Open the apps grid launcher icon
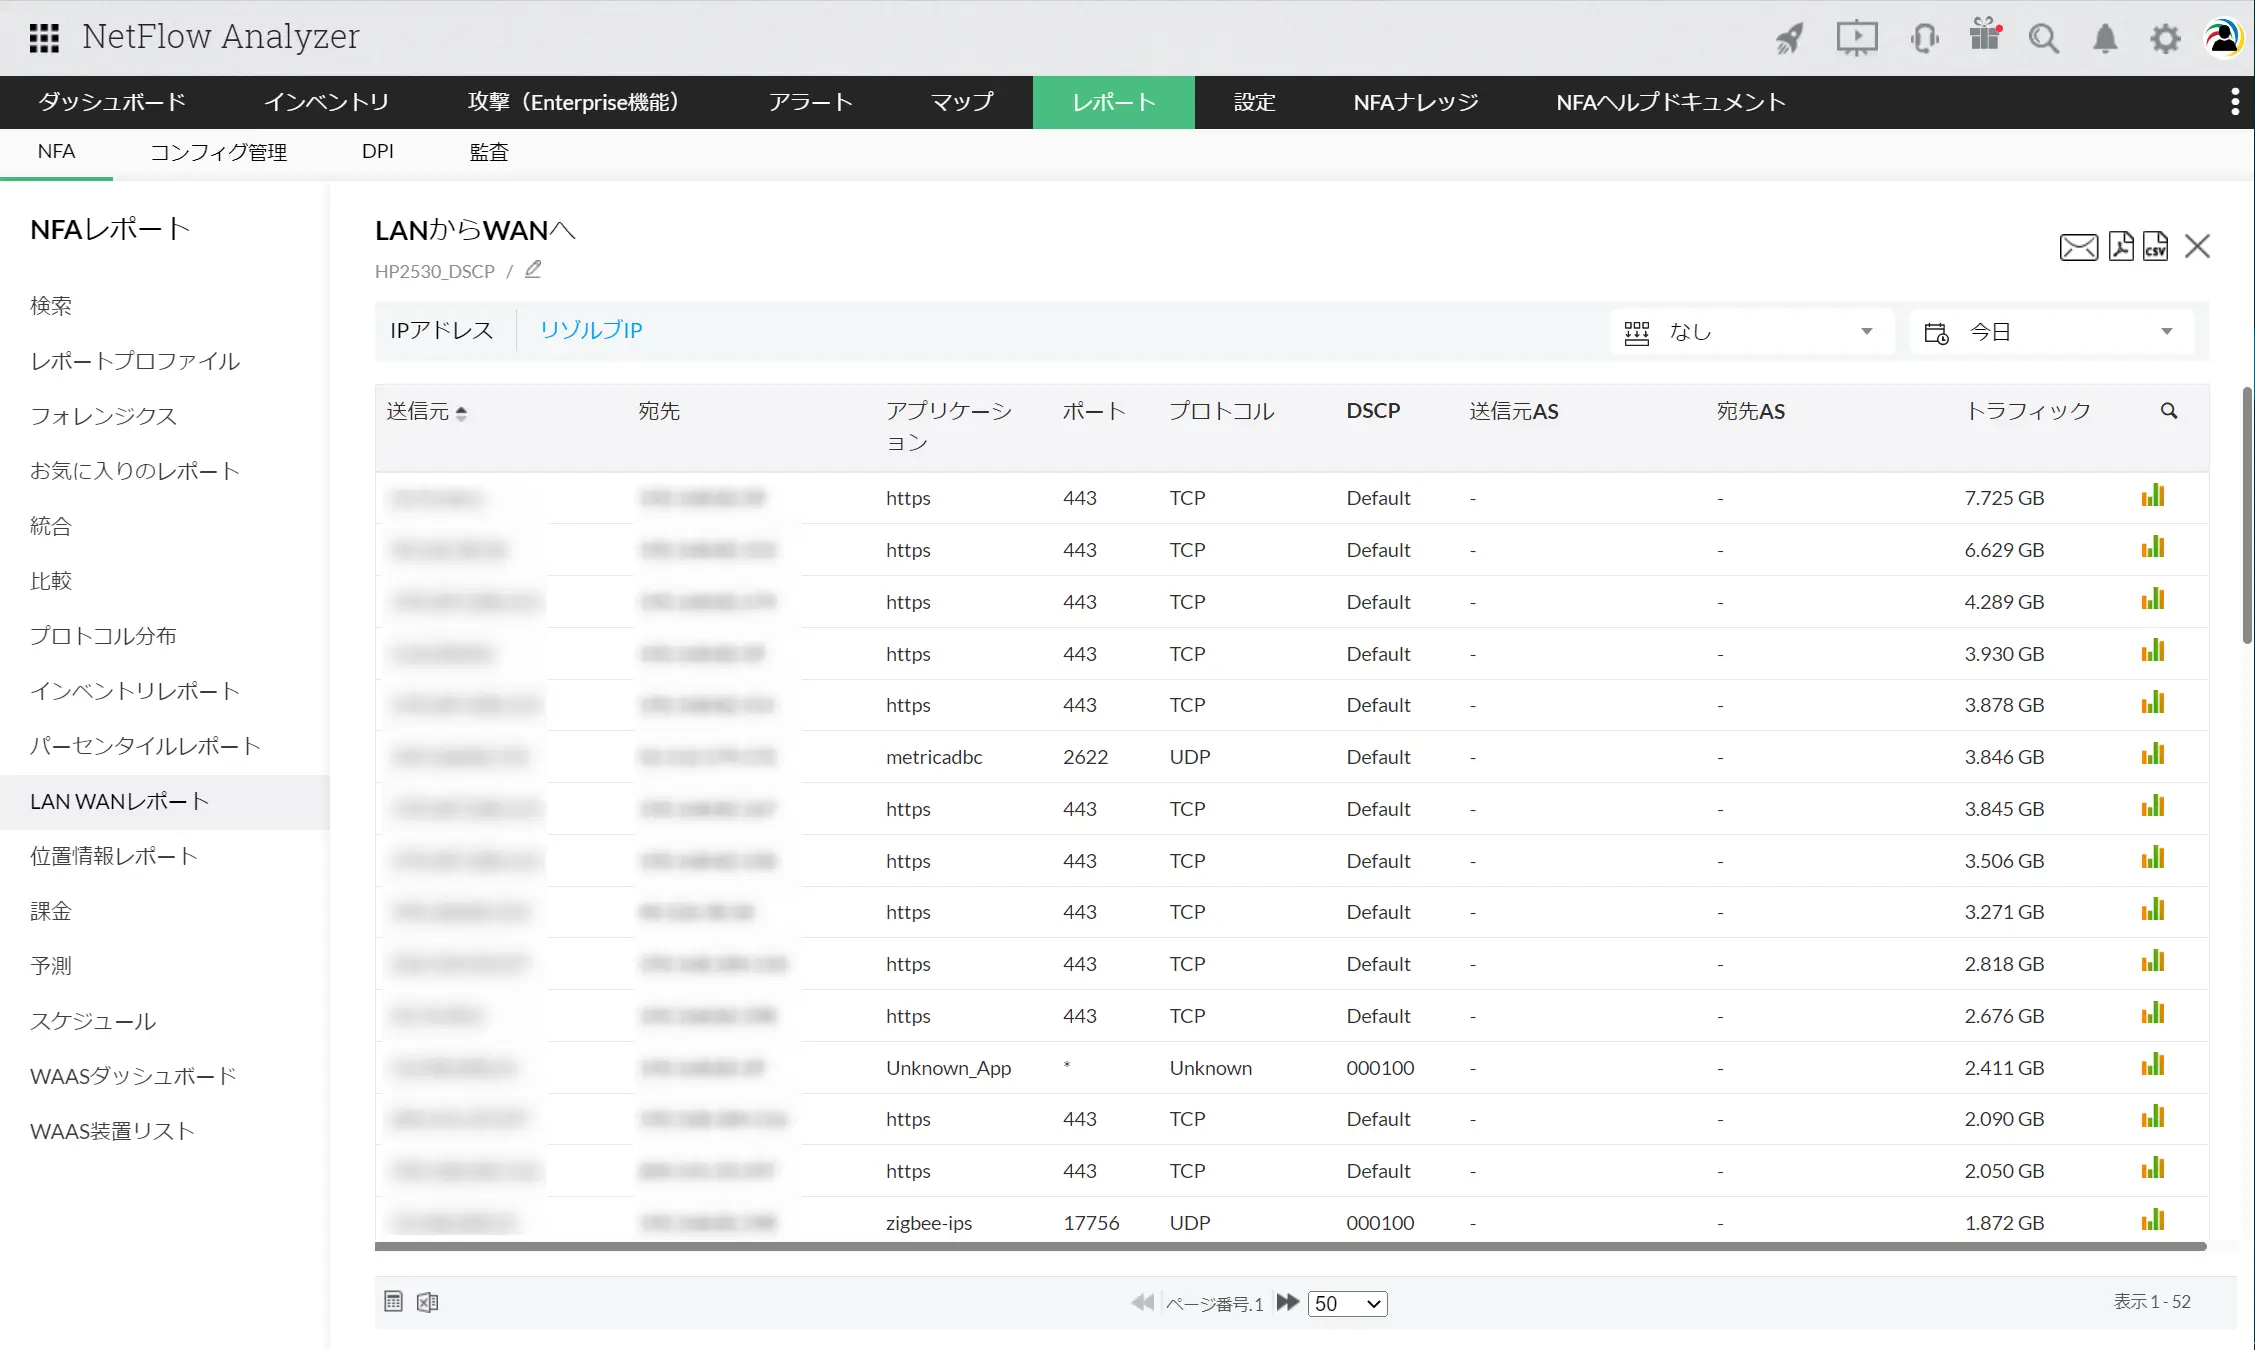The width and height of the screenshot is (2255, 1350). [x=44, y=38]
